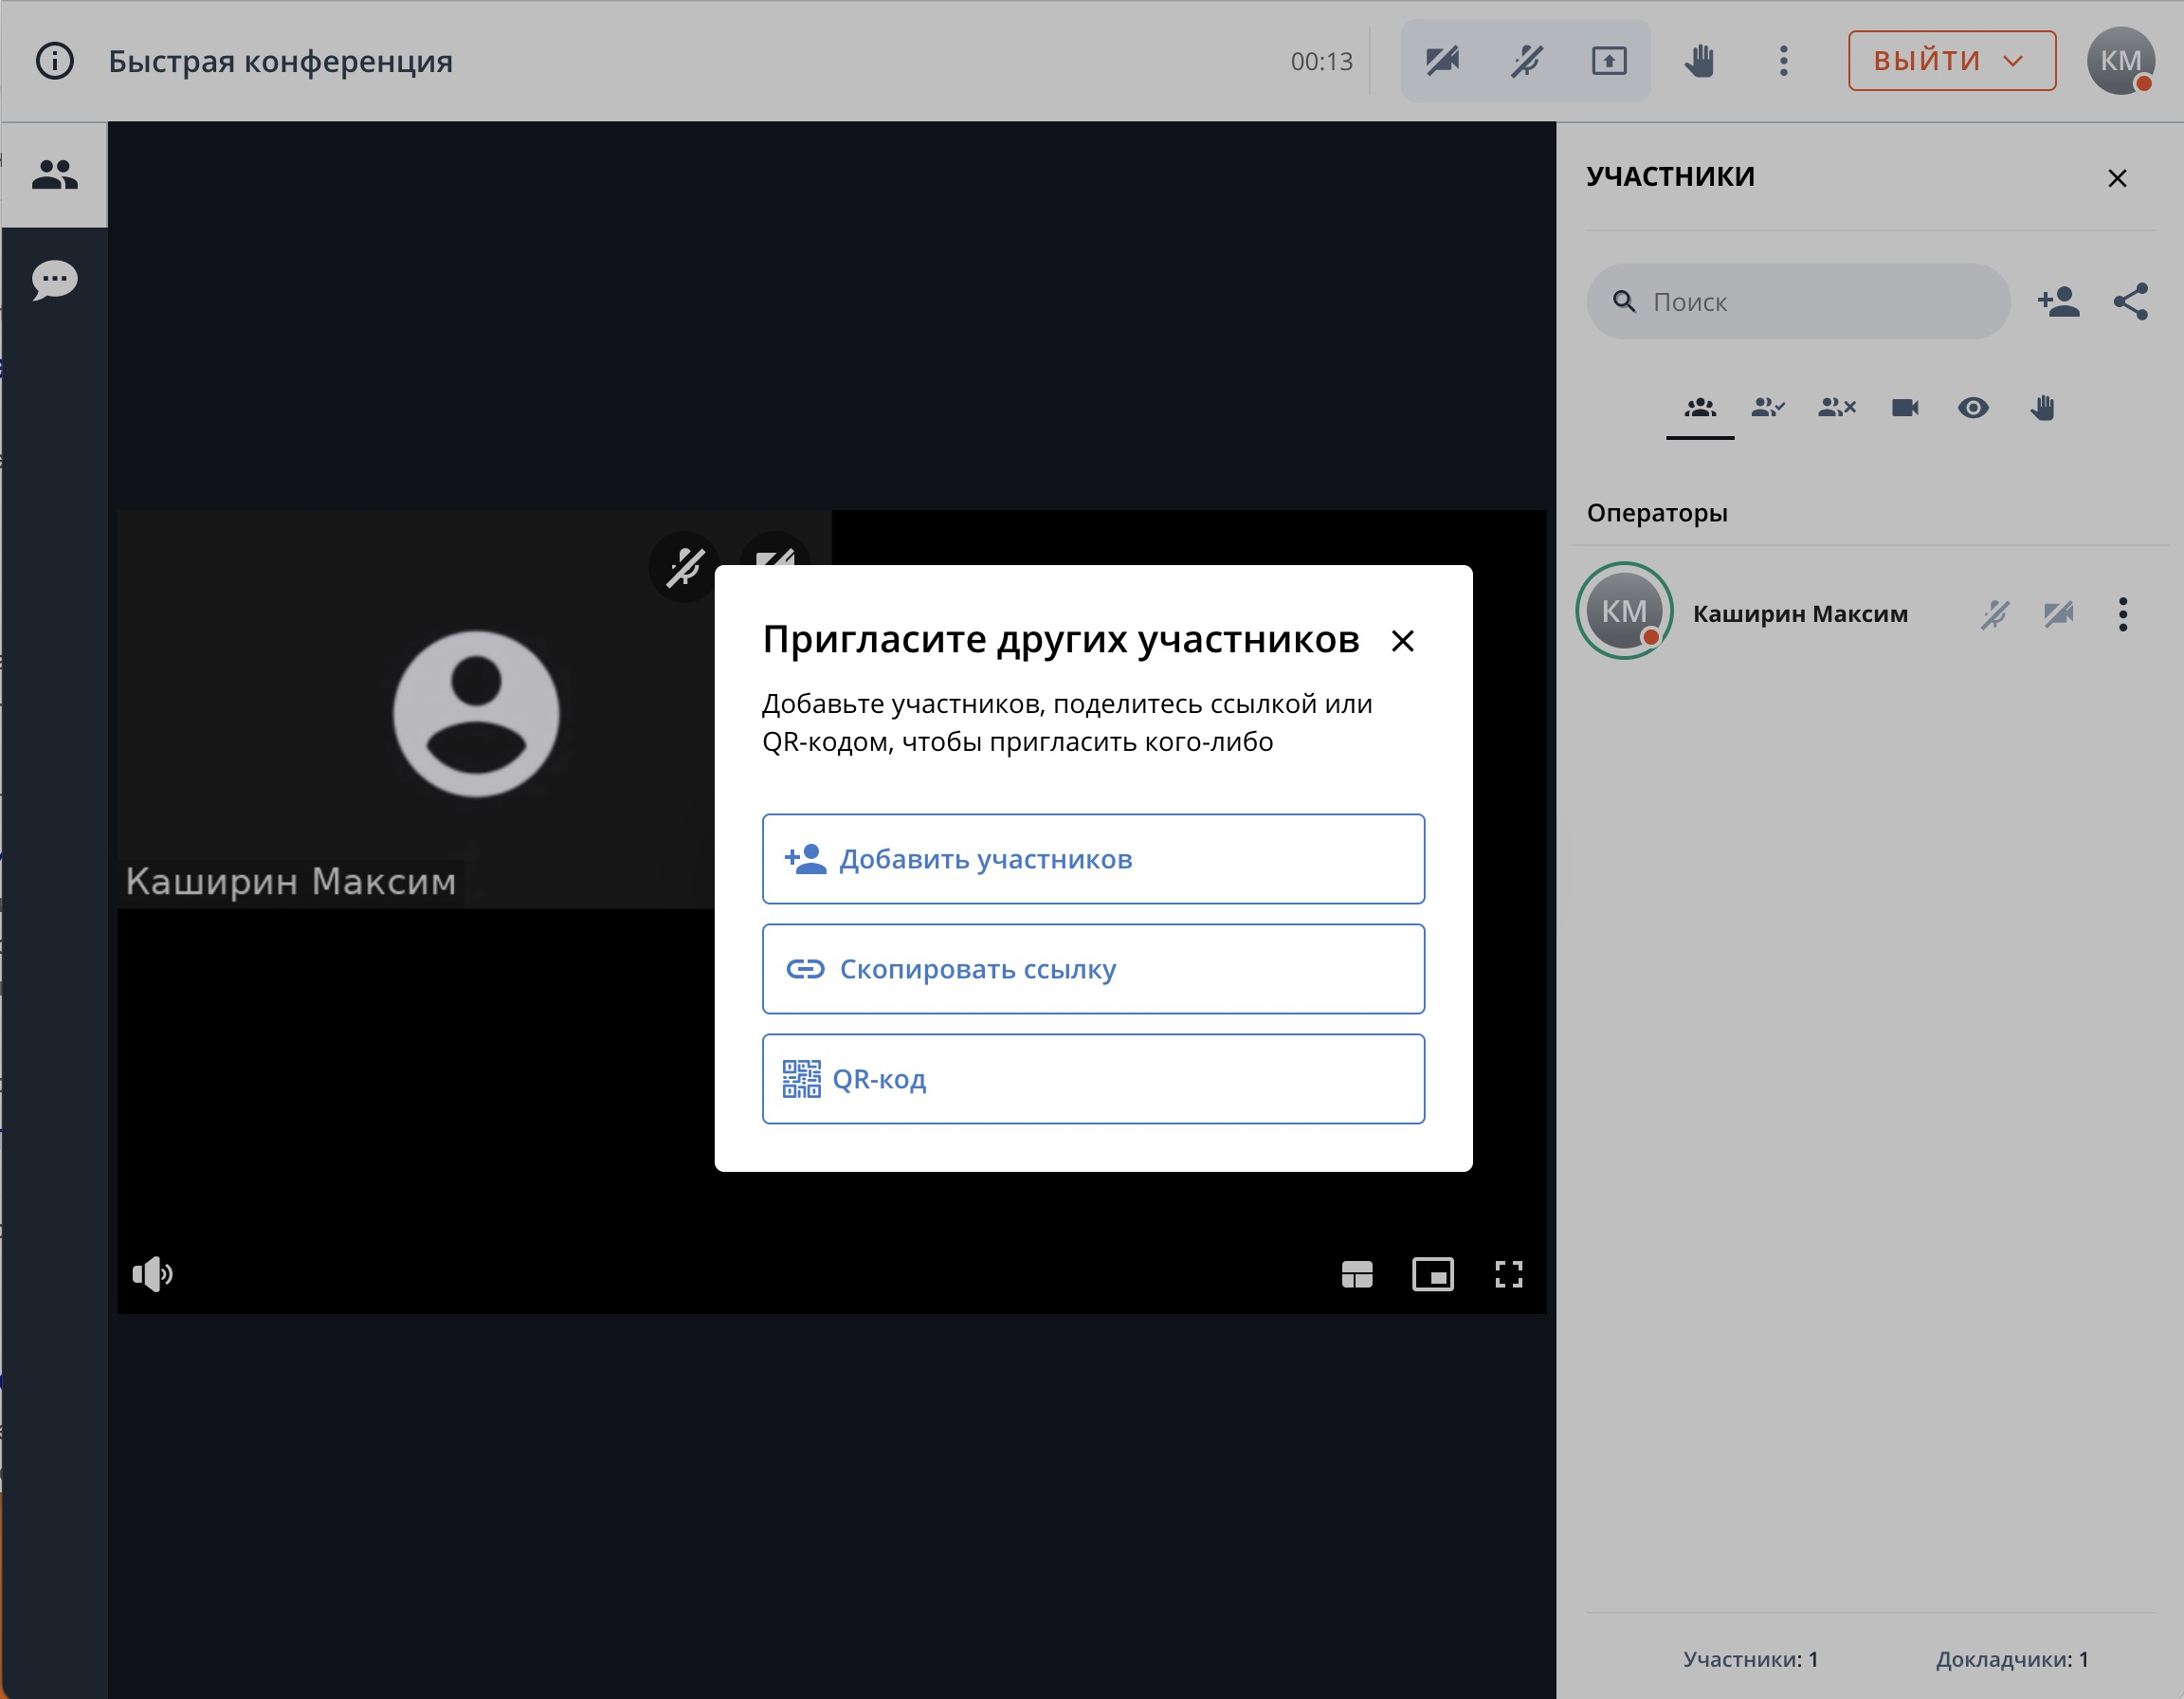Click Каширин Максим video tile placeholder

point(476,714)
